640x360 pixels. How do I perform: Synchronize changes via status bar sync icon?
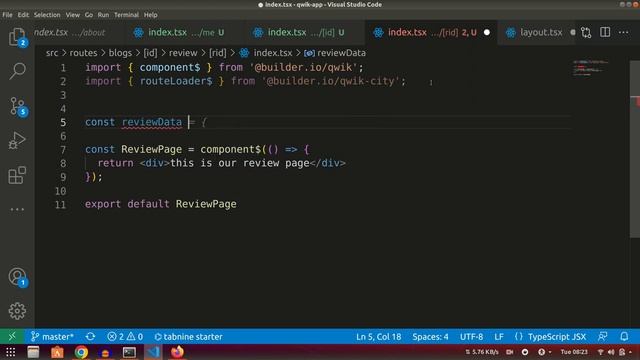coord(91,337)
